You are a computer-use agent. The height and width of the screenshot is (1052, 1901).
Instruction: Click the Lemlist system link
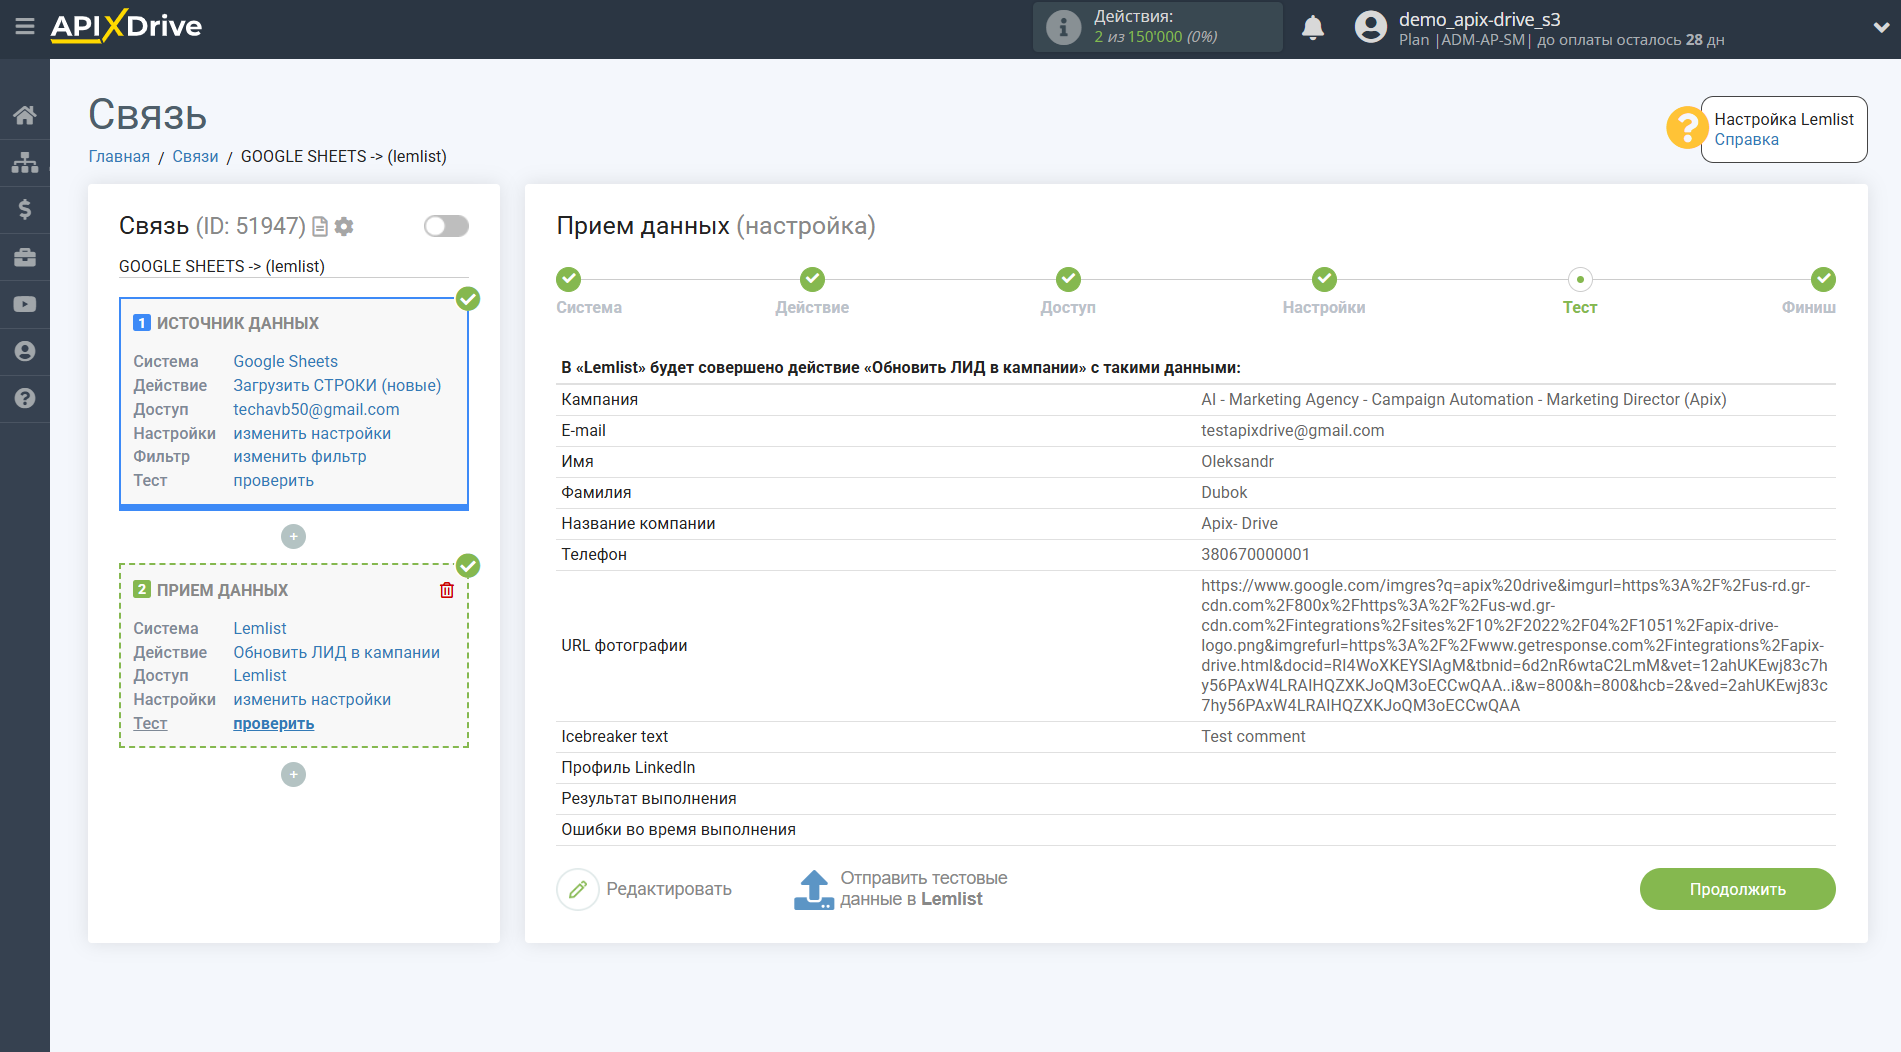[260, 629]
